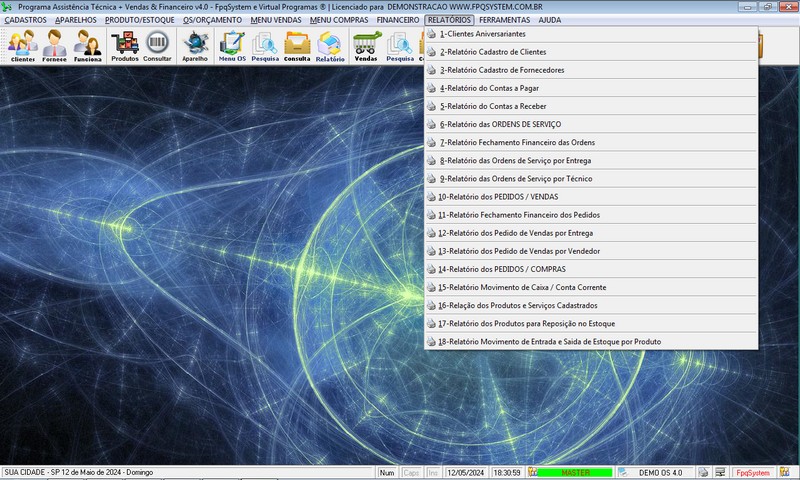The width and height of the screenshot is (800, 480).
Task: Open the MENU COMPRAS menu
Action: coord(339,20)
